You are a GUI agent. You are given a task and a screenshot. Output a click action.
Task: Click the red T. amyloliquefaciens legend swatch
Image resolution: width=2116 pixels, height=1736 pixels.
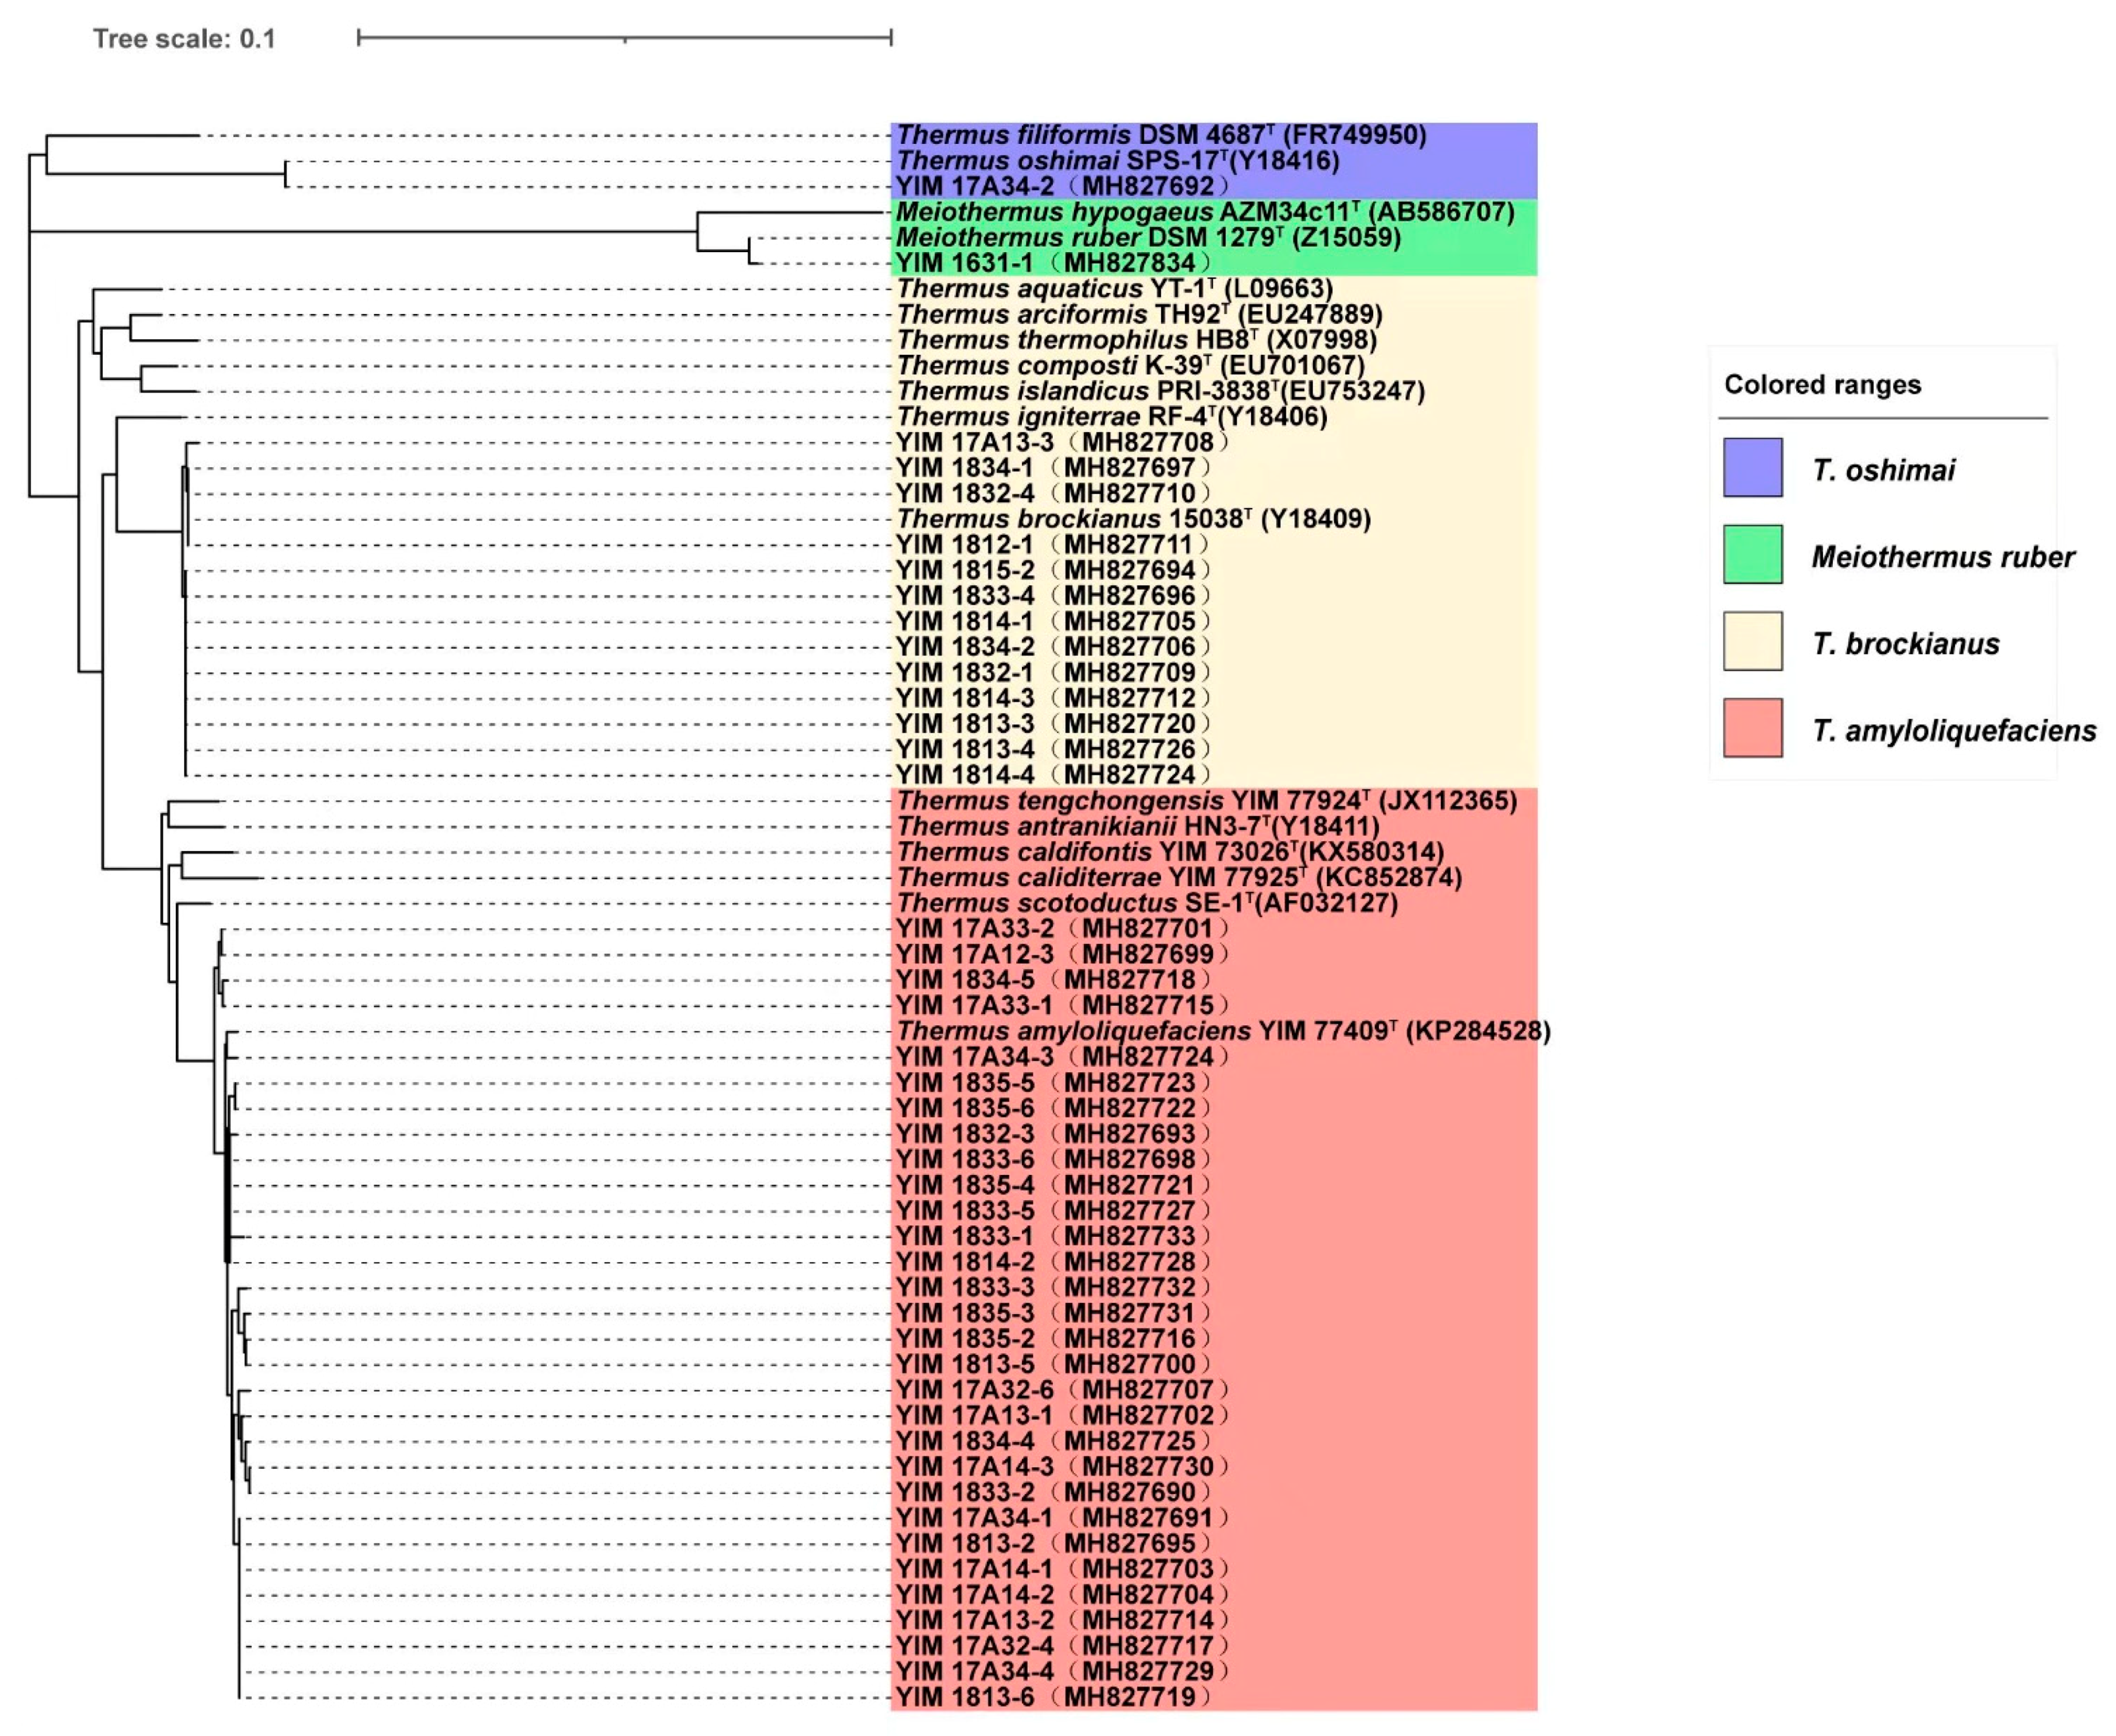(x=1752, y=728)
